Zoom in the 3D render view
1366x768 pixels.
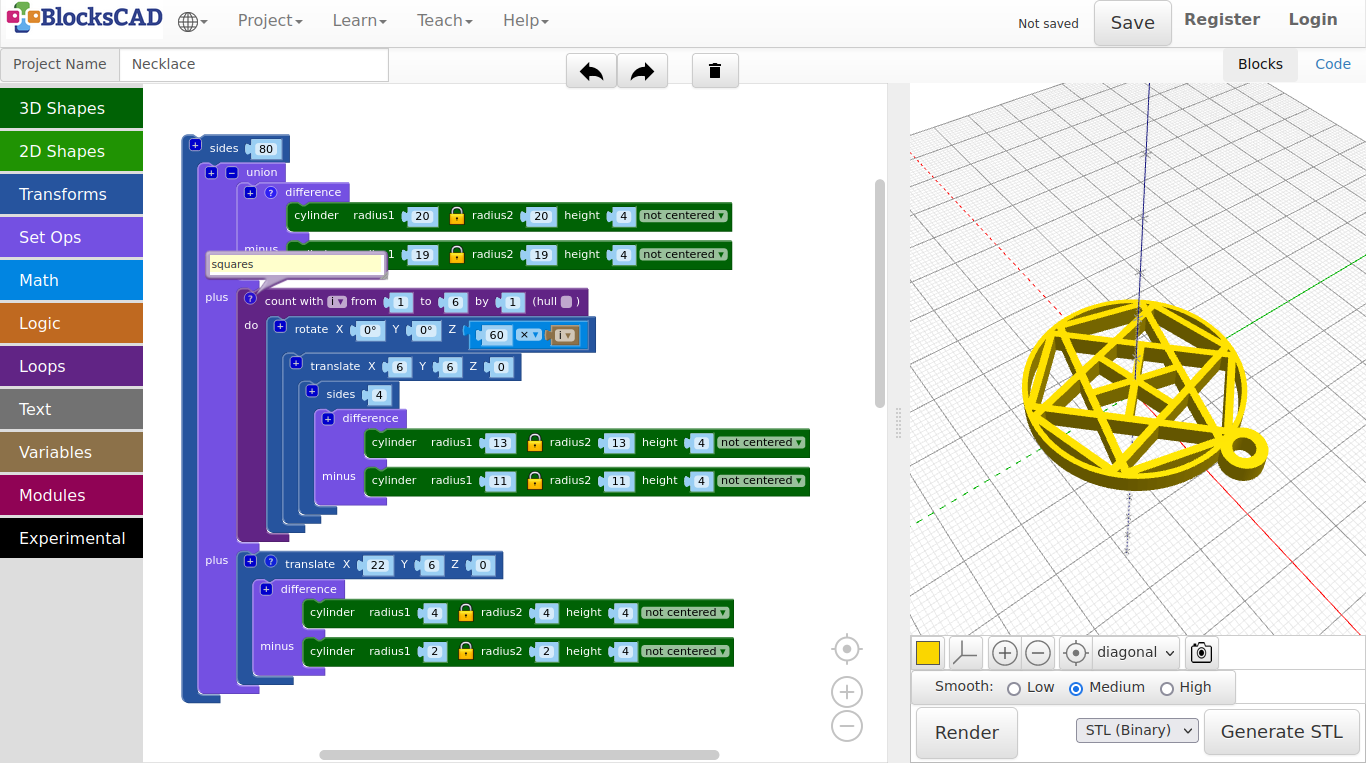[x=1004, y=653]
